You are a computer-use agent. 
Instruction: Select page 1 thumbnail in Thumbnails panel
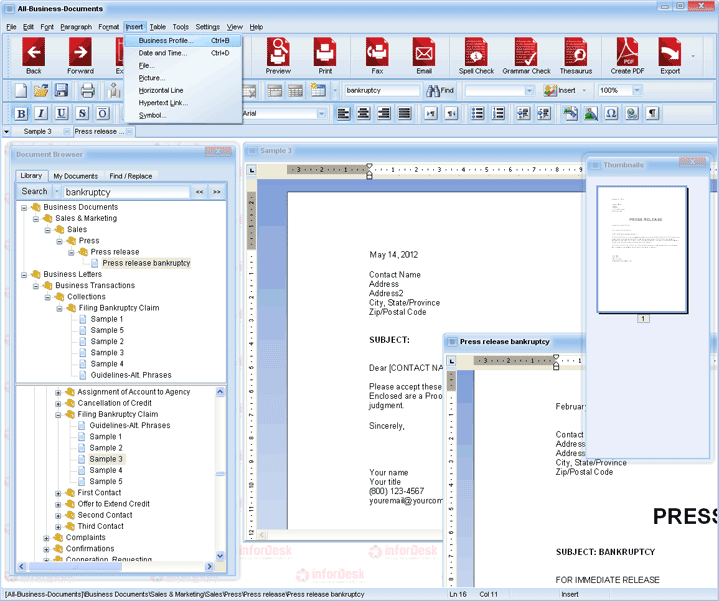(642, 250)
